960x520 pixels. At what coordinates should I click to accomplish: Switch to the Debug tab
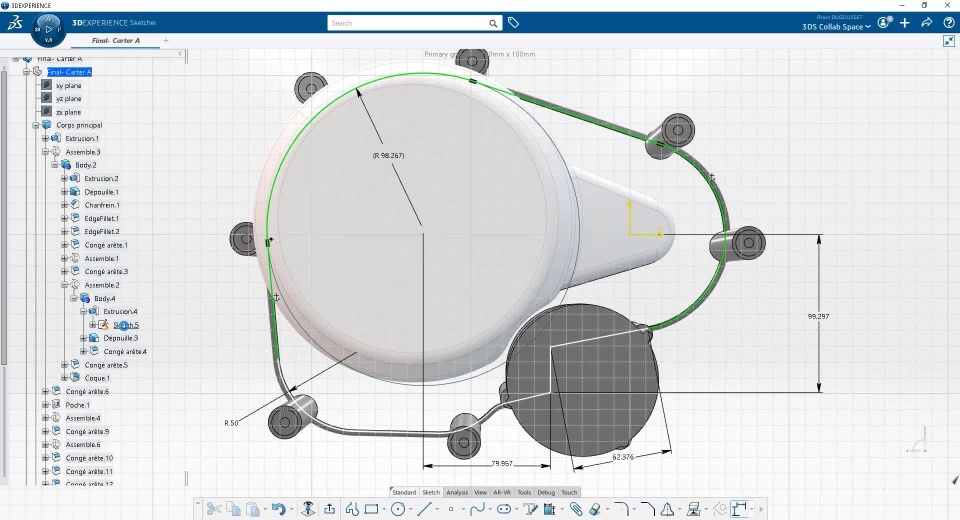click(546, 492)
